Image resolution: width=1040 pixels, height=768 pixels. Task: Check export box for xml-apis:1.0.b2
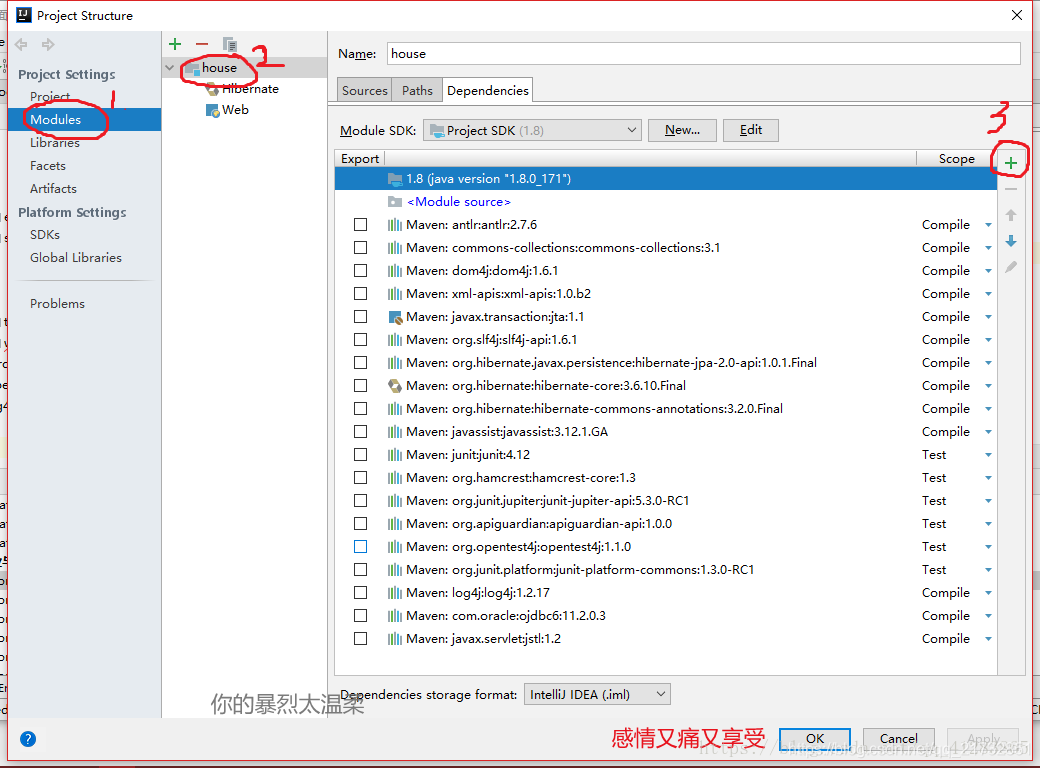(x=360, y=294)
